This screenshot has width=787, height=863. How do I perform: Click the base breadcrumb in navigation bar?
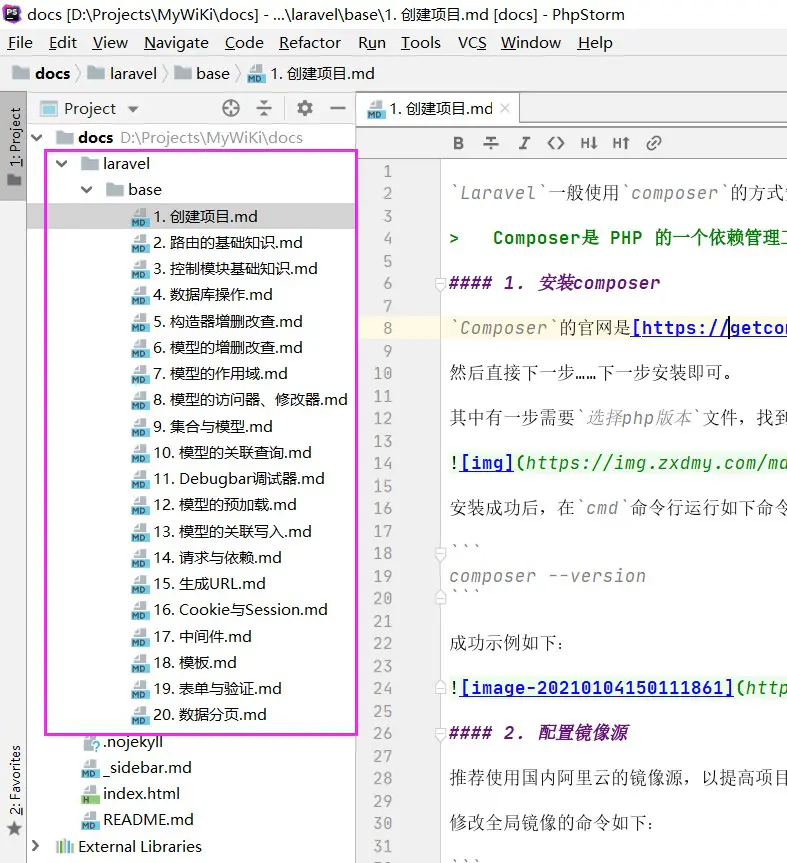202,73
